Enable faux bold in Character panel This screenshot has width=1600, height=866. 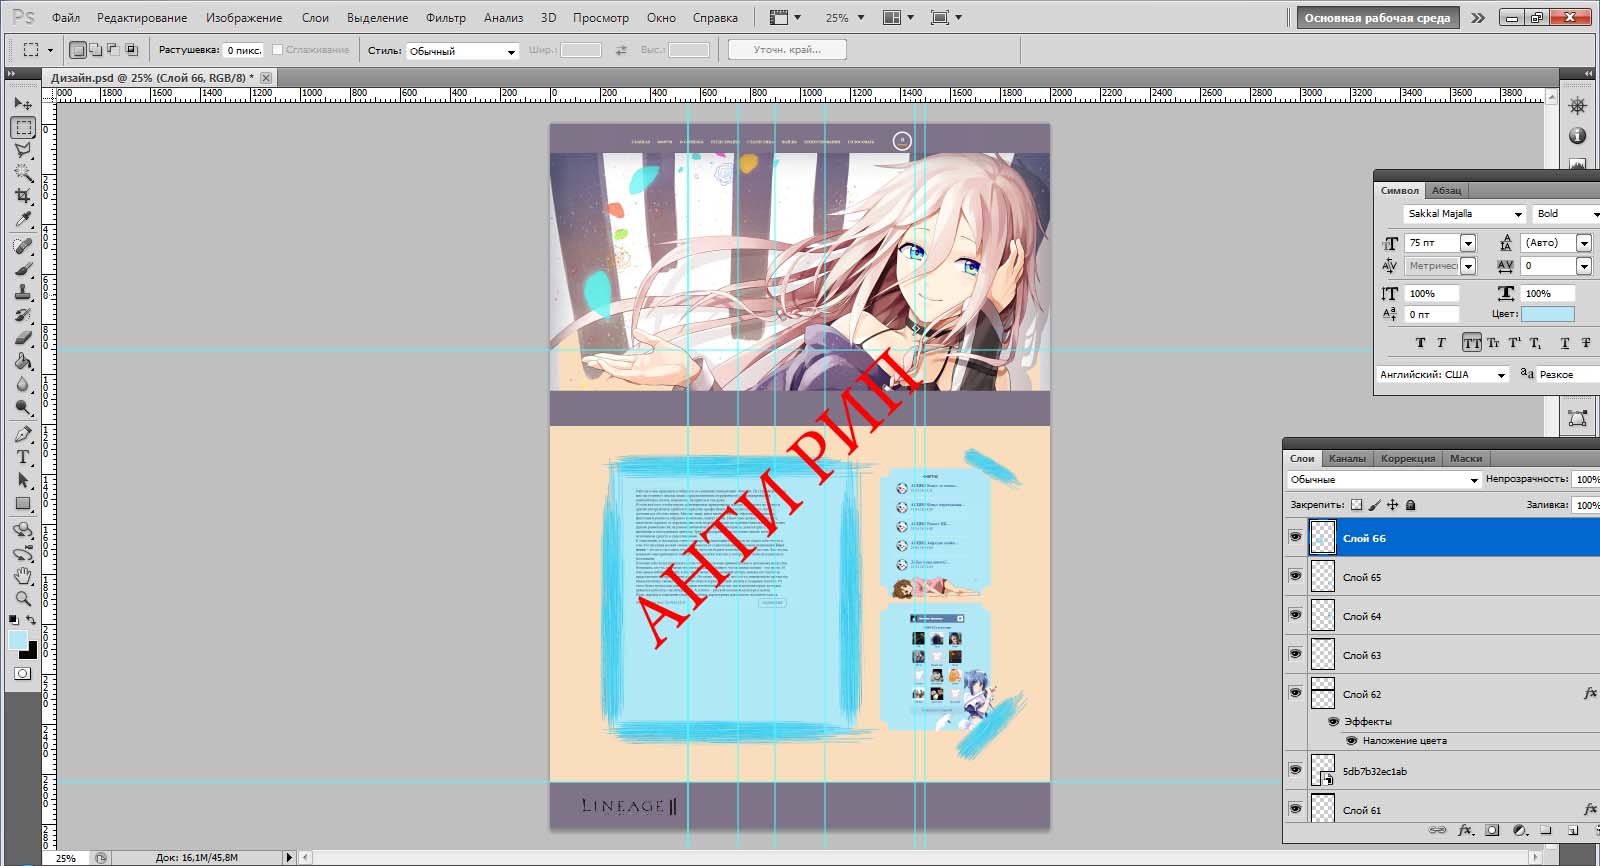1420,343
